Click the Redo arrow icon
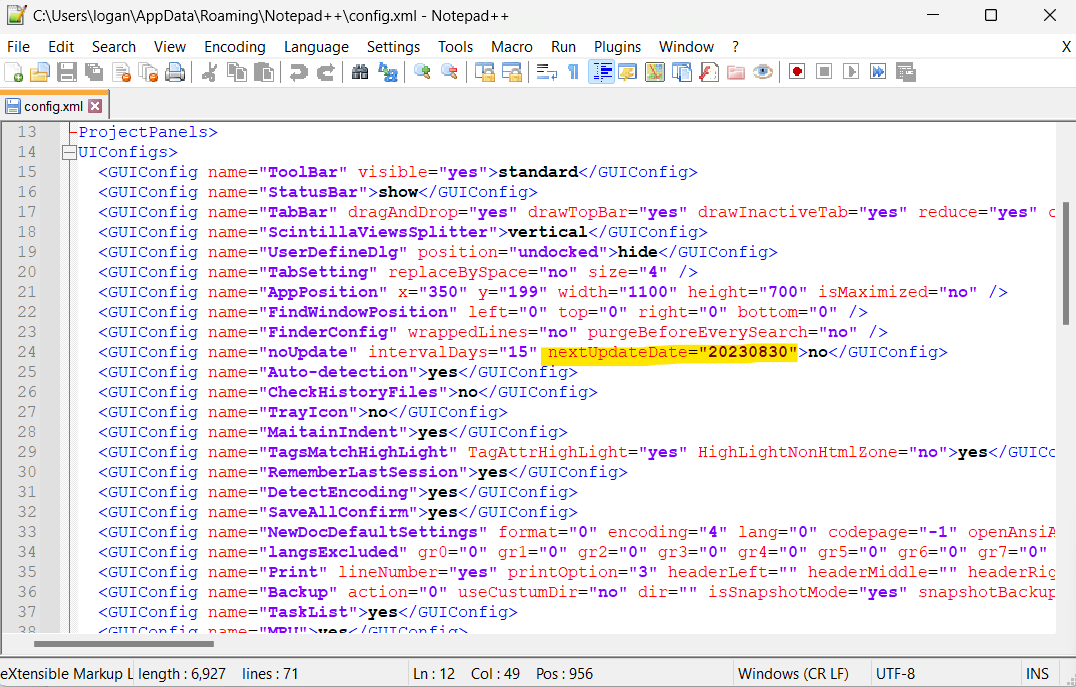 click(325, 72)
